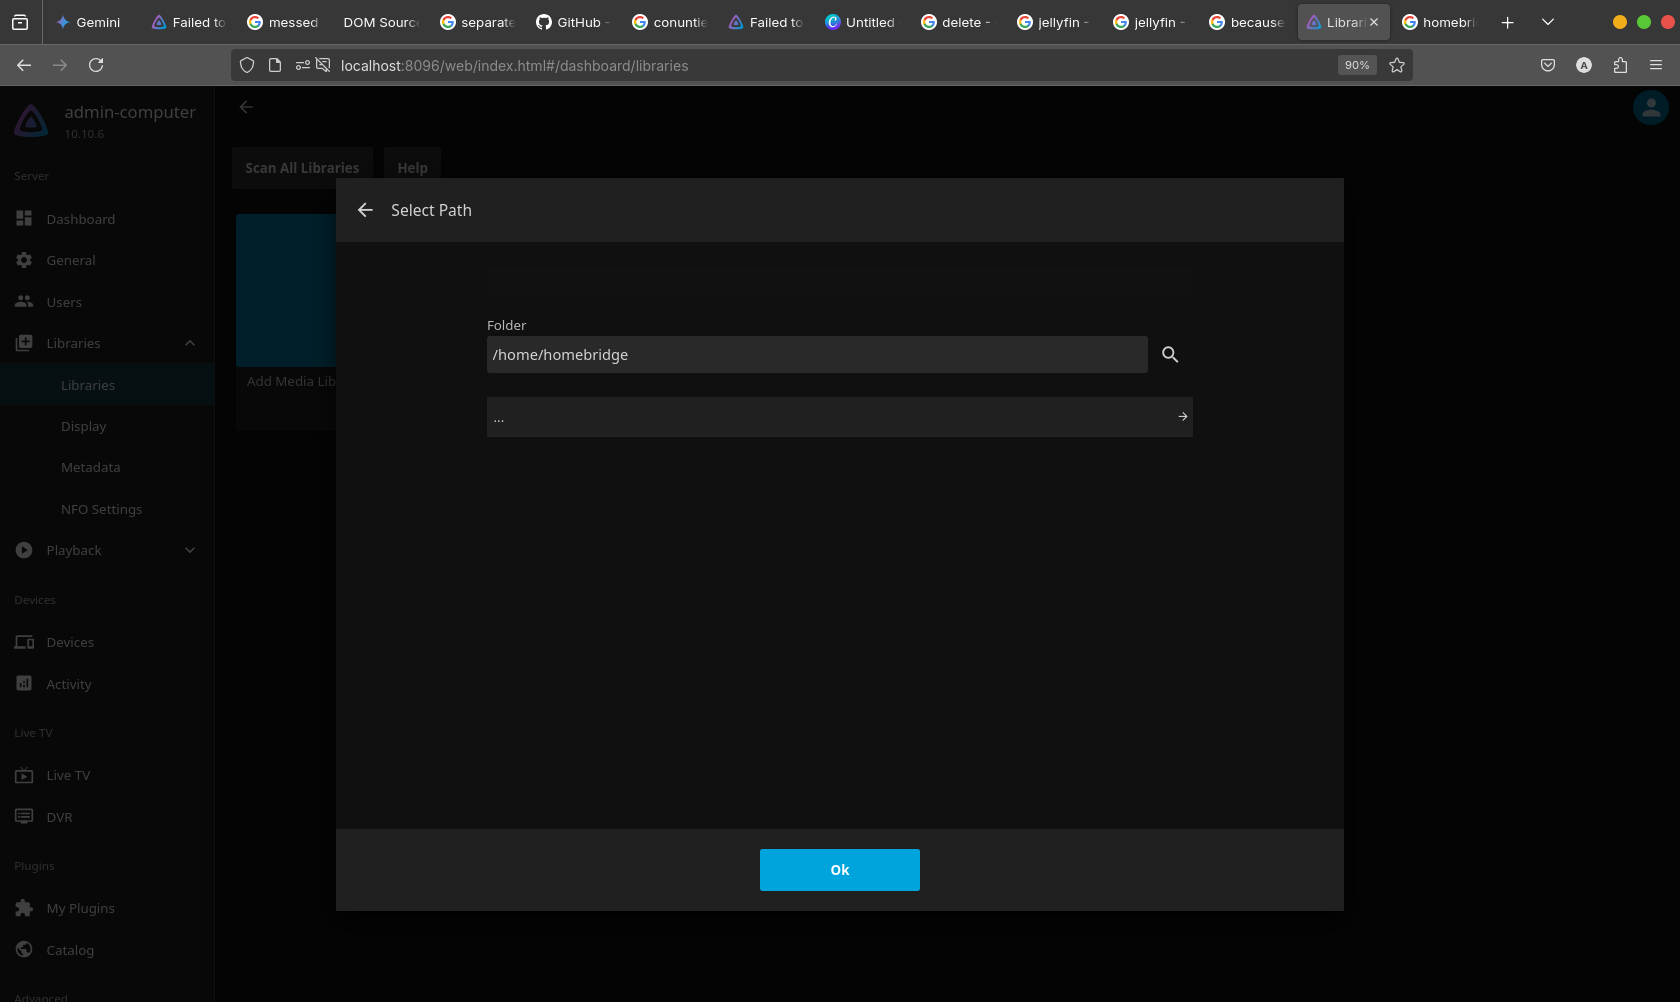Open the parent directory "..." entry
Viewport: 1680px width, 1002px height.
[x=839, y=417]
